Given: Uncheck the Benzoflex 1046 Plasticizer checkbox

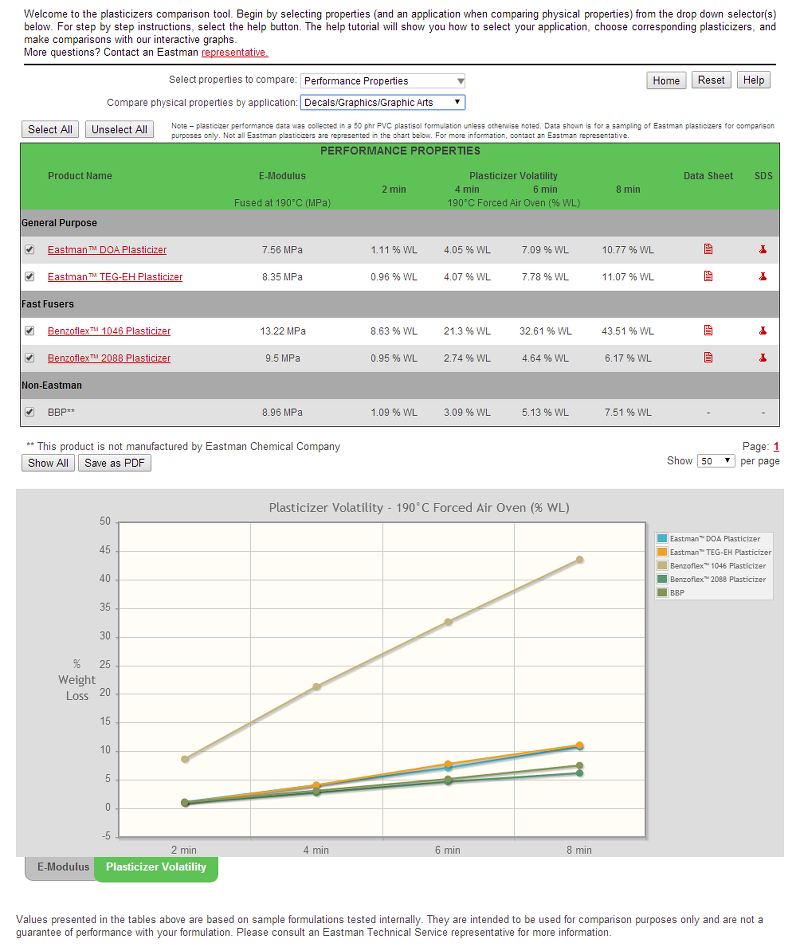Looking at the screenshot, I should point(29,331).
